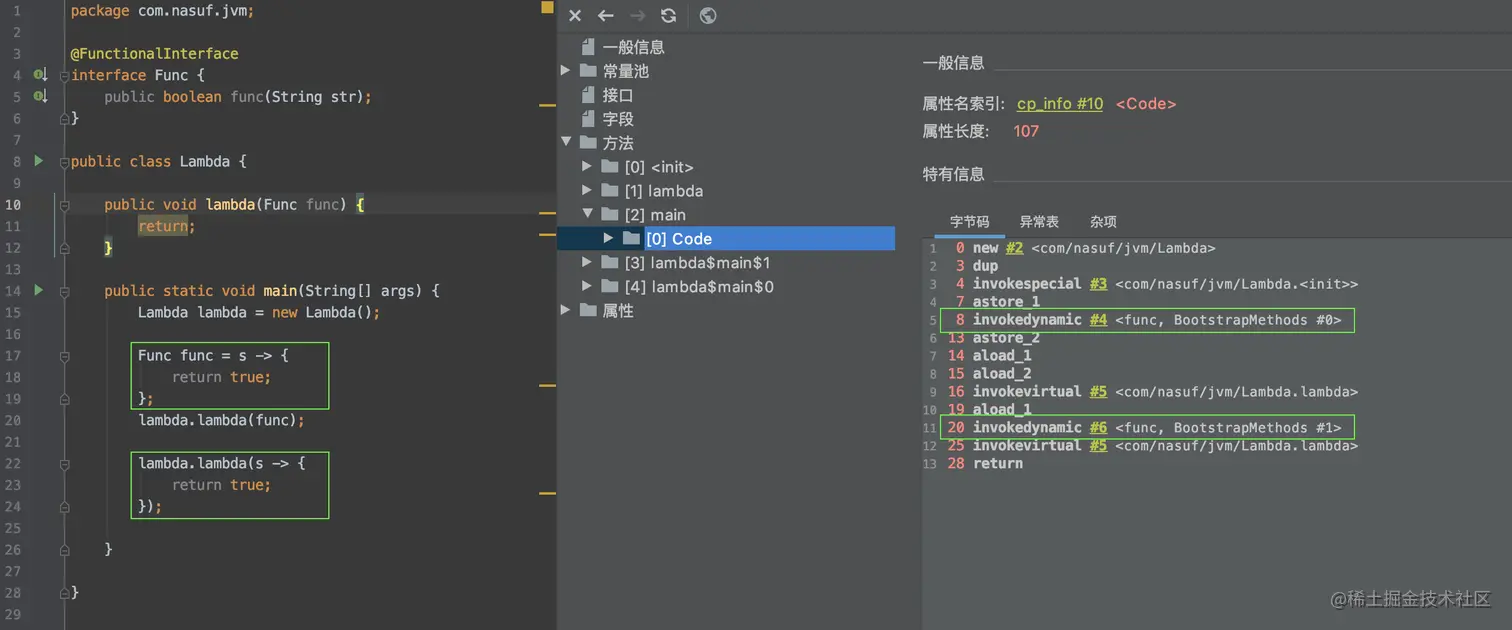Switch to the 字节码 tab
The image size is (1512, 630).
click(969, 222)
